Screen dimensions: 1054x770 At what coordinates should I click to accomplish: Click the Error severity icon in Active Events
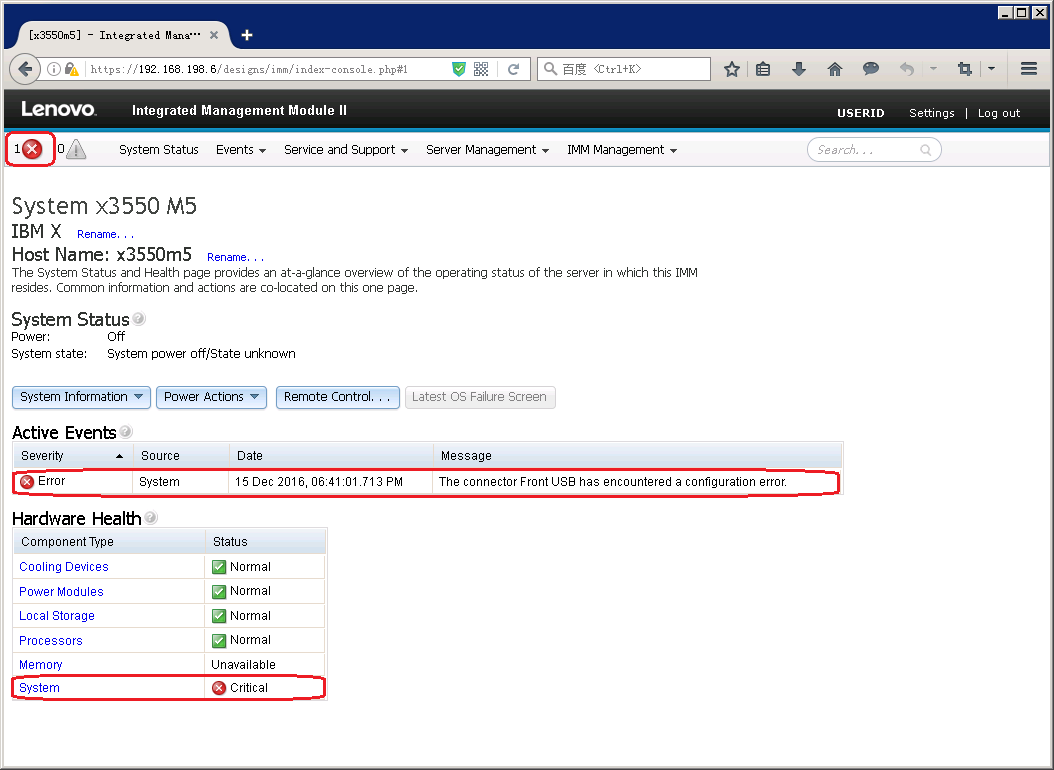[x=27, y=482]
